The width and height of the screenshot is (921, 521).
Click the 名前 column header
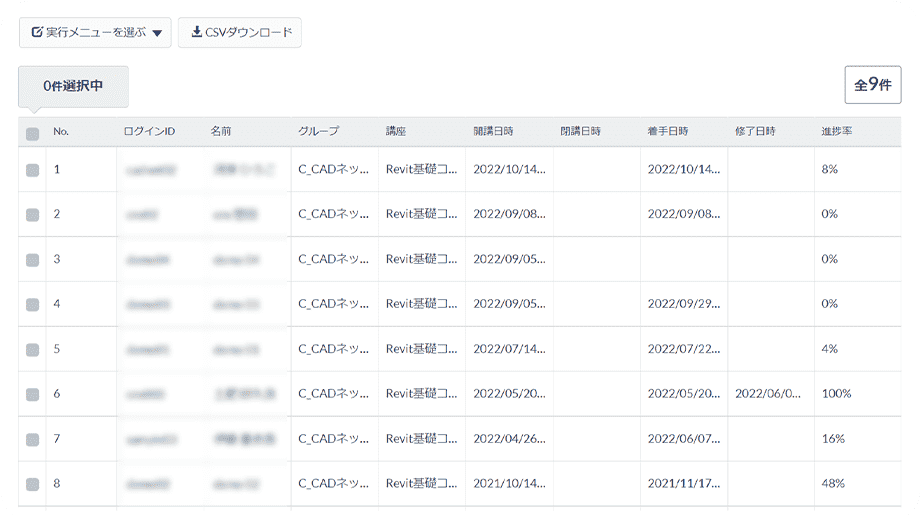pyautogui.click(x=221, y=132)
